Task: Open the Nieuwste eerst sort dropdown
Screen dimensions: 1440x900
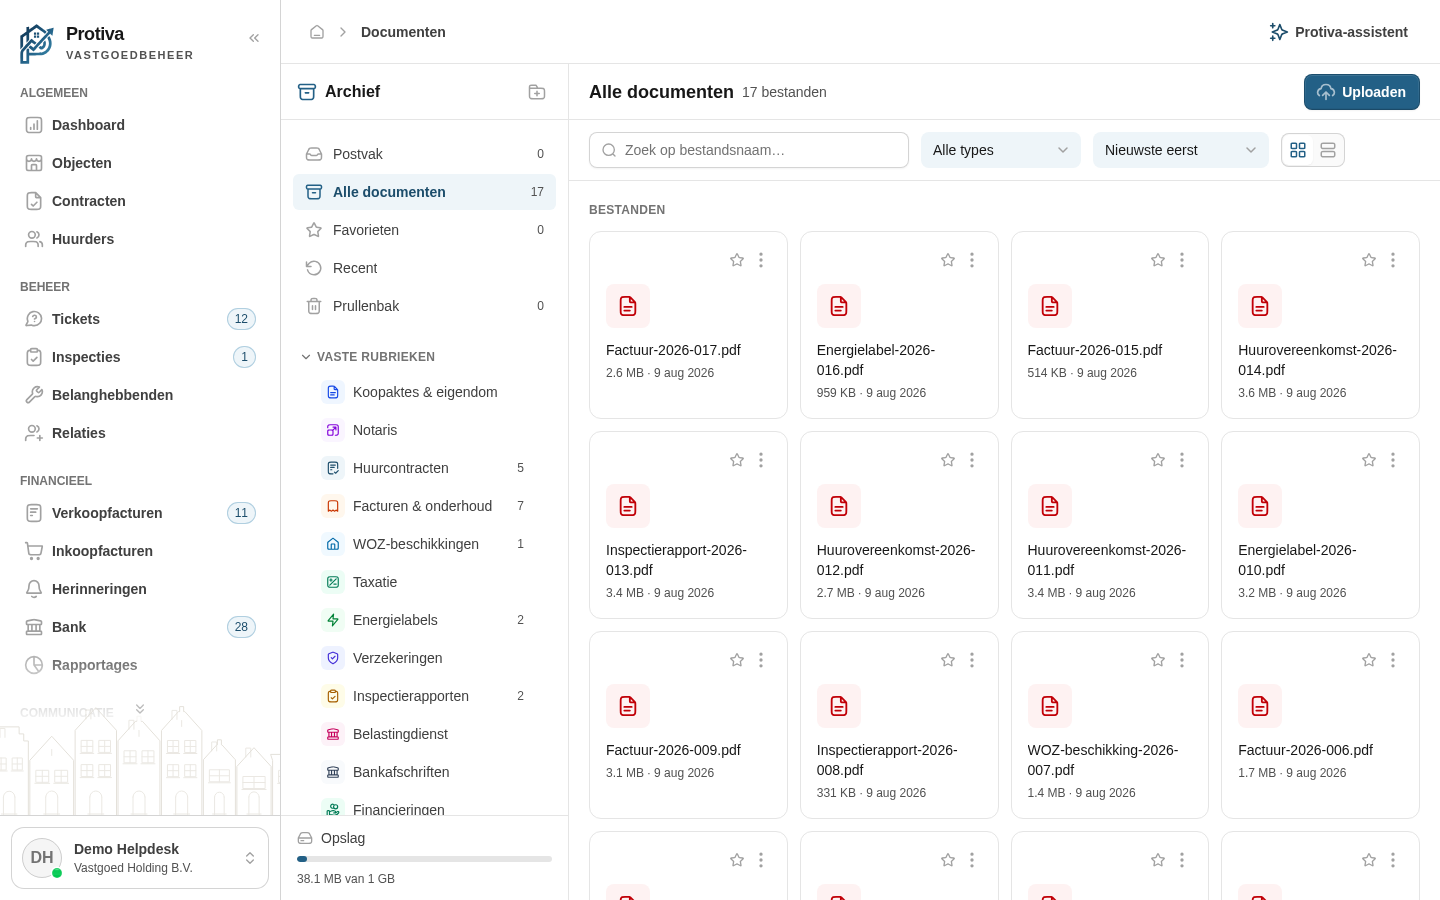Action: click(1181, 150)
